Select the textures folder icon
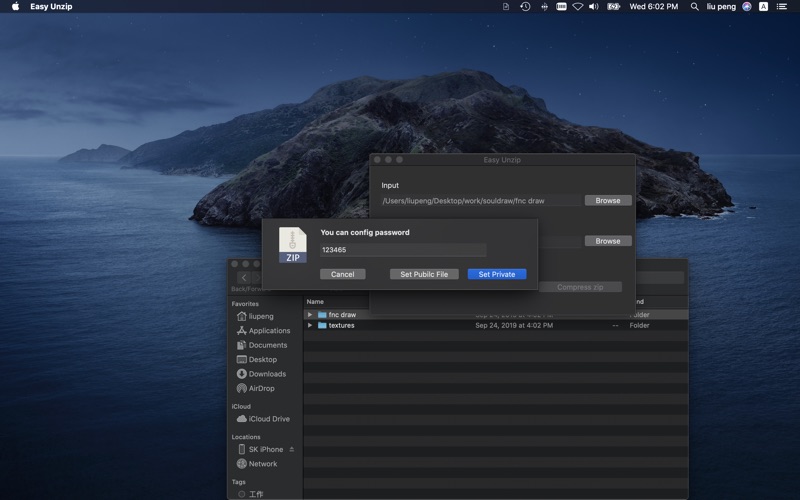 tap(322, 325)
